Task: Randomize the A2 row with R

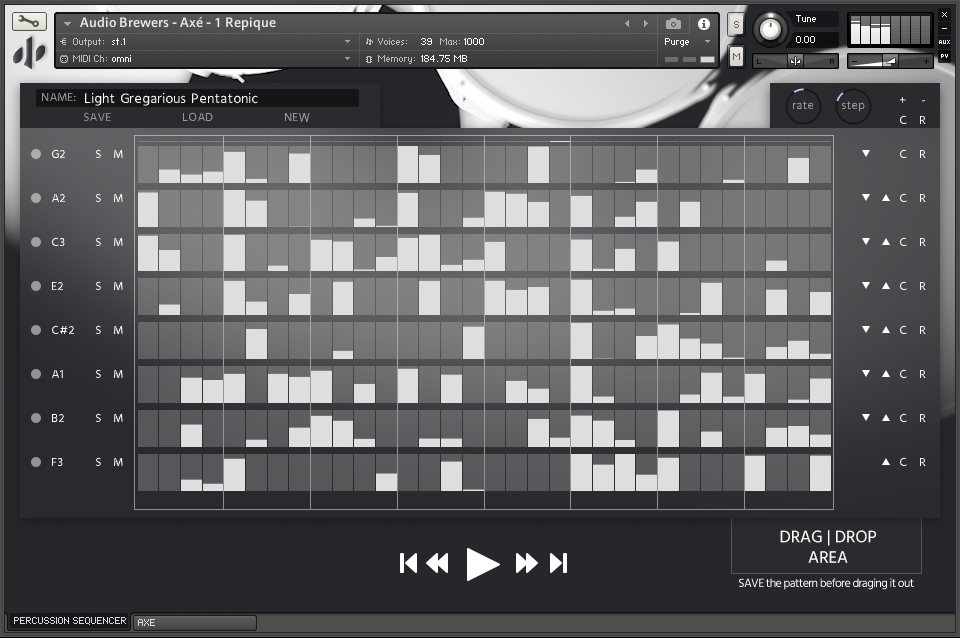Action: pyautogui.click(x=923, y=198)
